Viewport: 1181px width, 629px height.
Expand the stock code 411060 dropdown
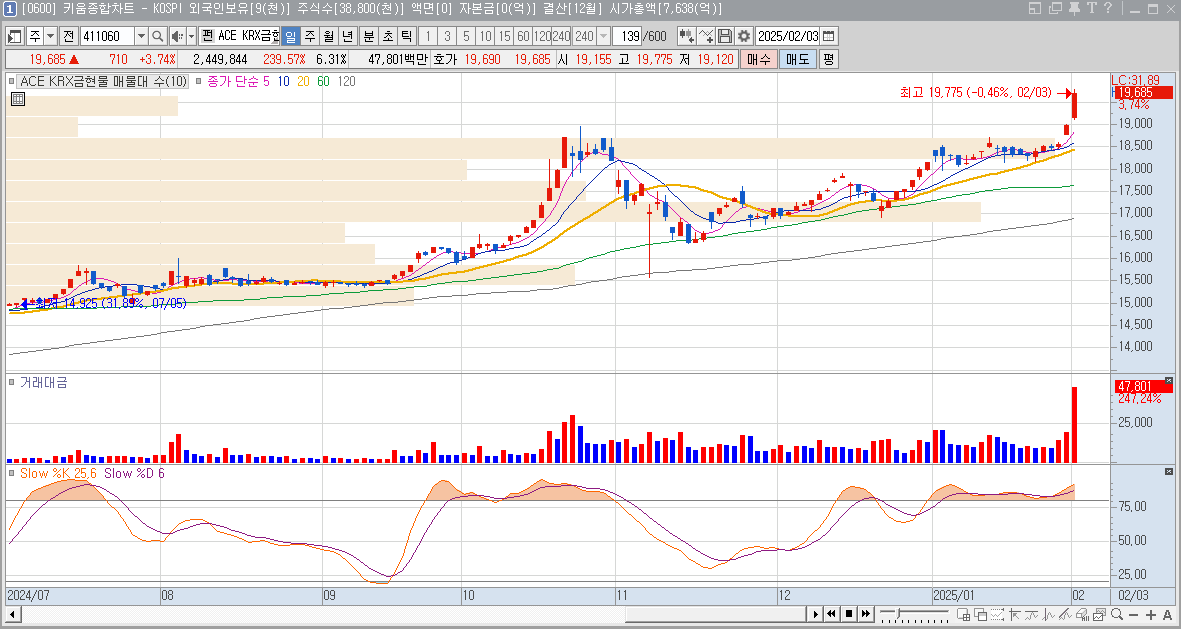click(x=141, y=36)
